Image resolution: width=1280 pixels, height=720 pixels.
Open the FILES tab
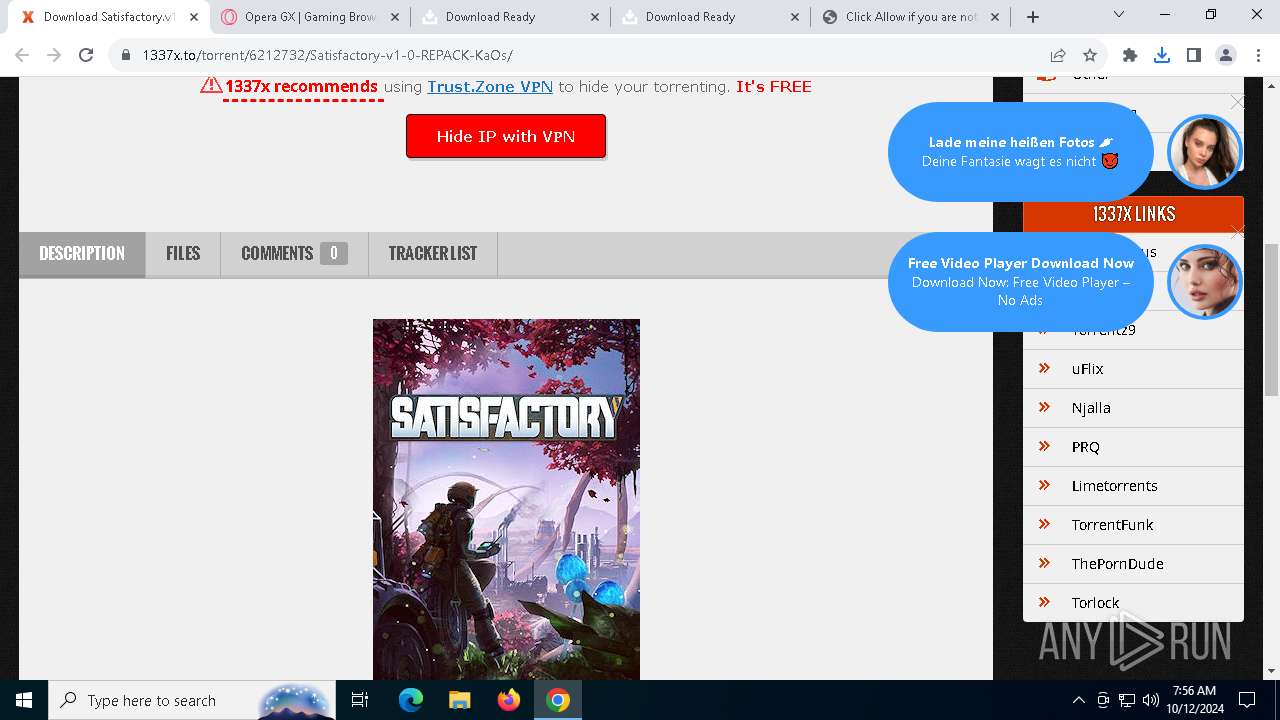click(183, 254)
